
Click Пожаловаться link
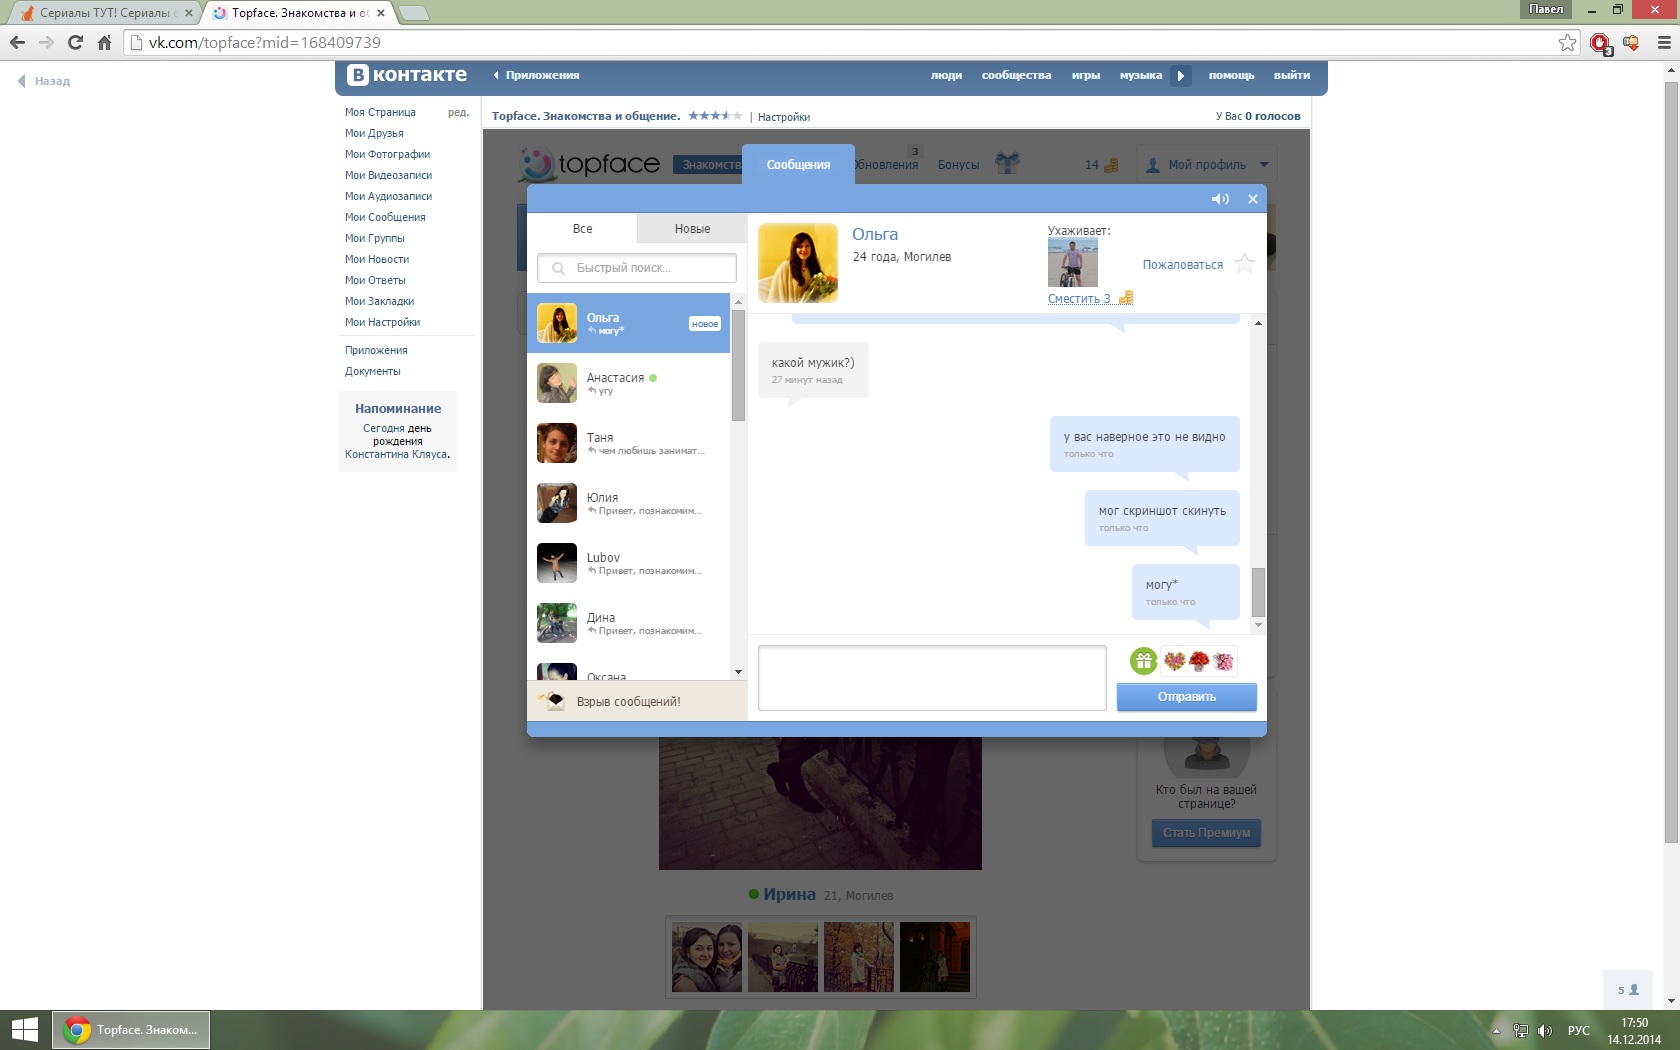[1183, 265]
